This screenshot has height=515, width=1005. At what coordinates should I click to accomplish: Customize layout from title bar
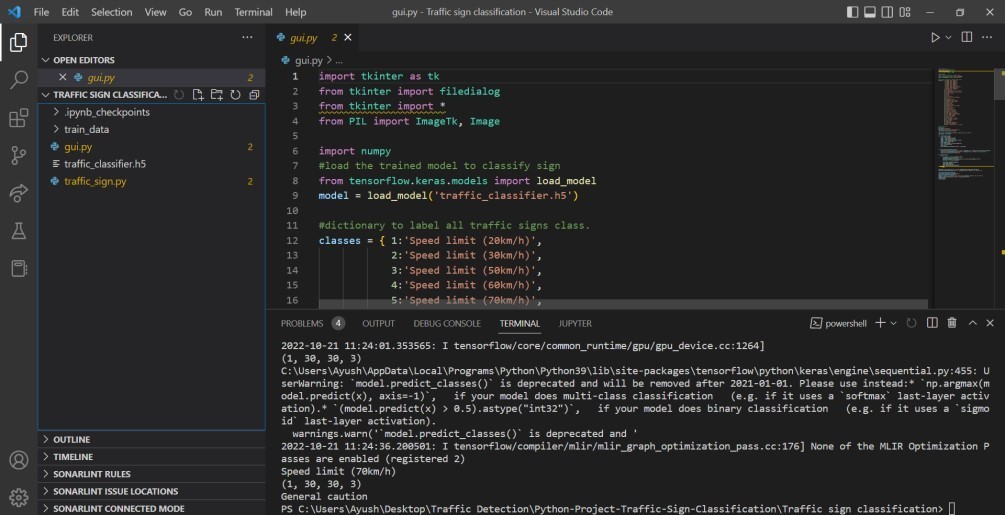905,12
